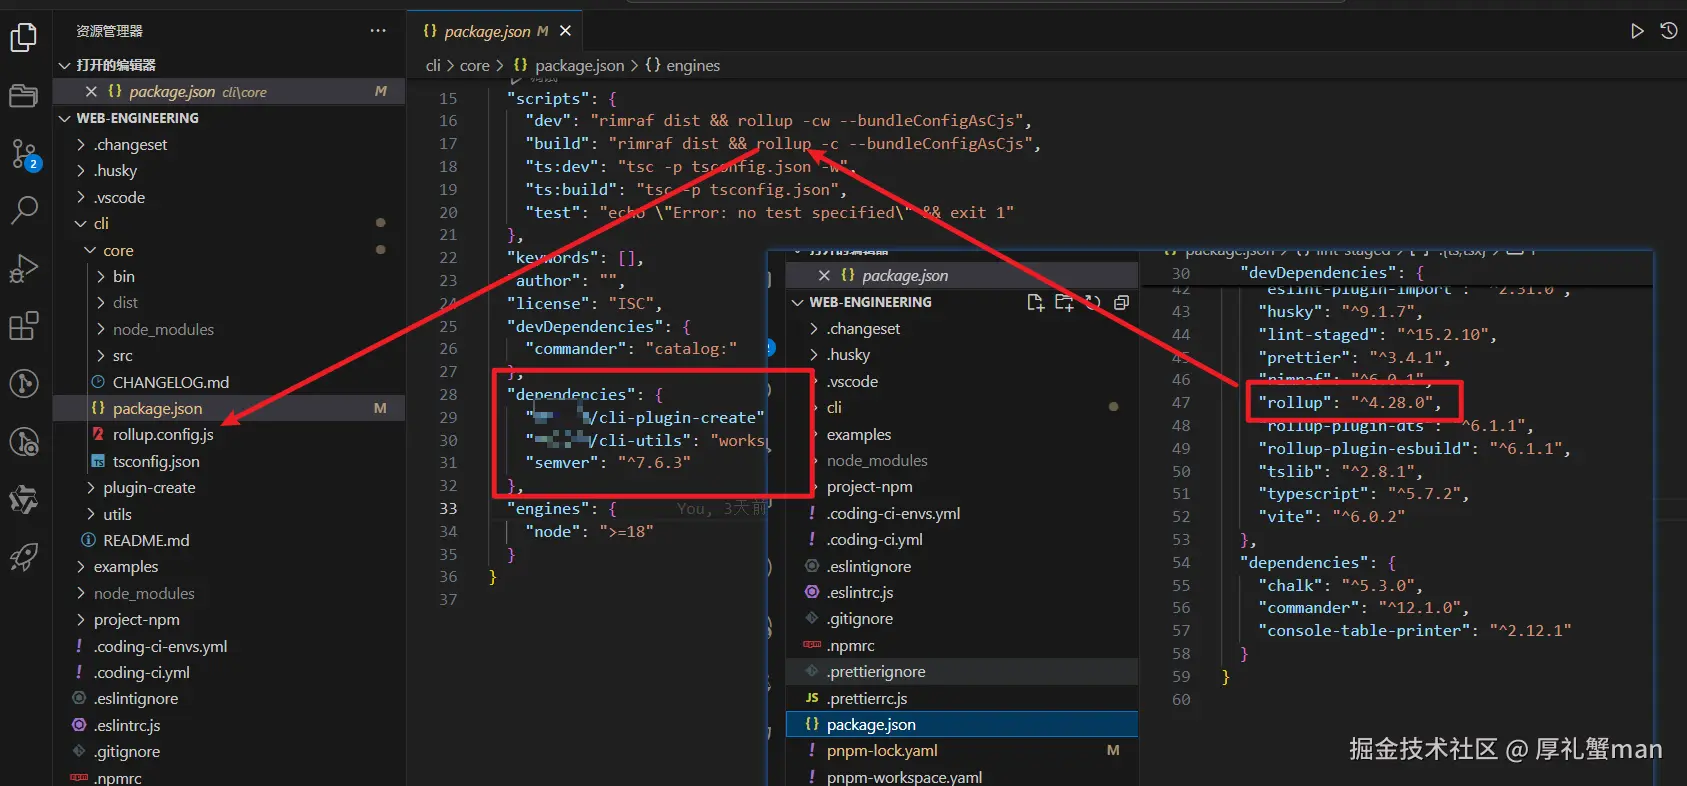Select package.json under core folder

click(x=229, y=408)
